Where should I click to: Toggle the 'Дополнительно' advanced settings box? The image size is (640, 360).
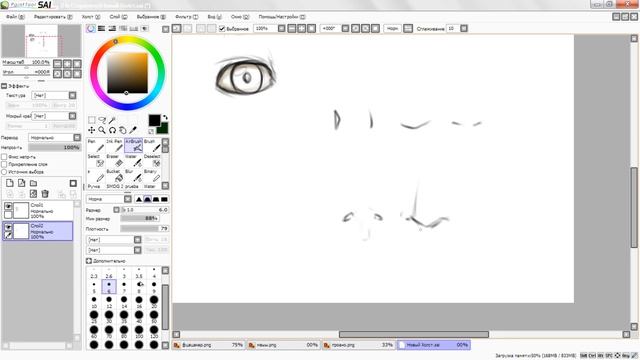click(x=89, y=260)
